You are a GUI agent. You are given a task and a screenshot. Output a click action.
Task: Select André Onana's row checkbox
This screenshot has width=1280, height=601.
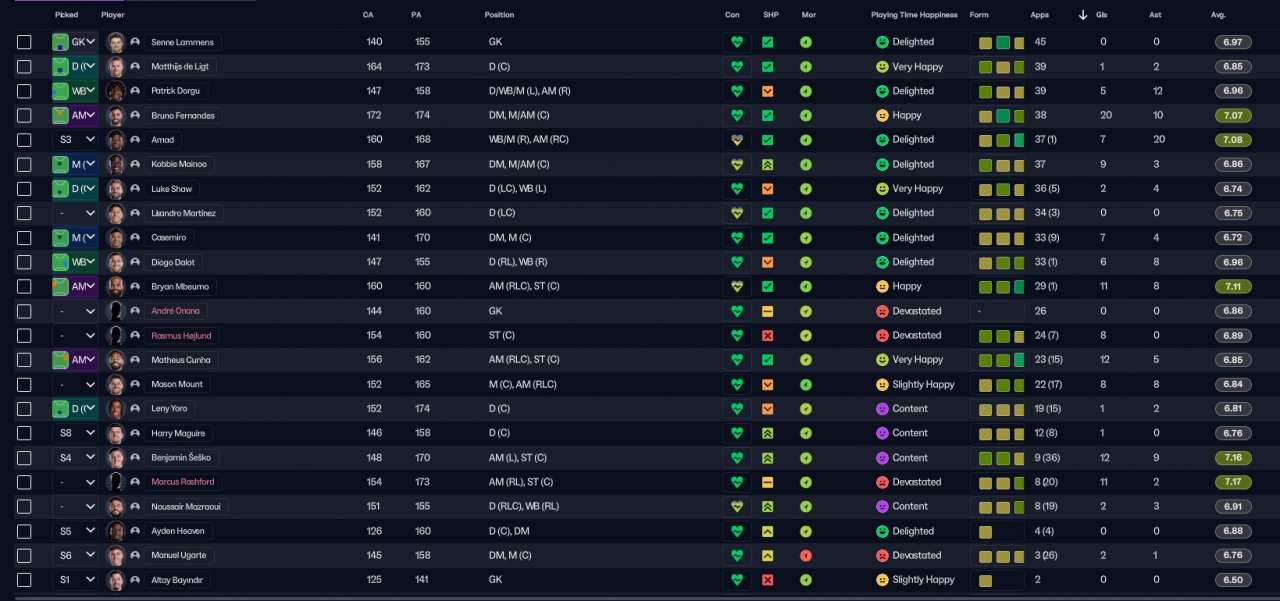[24, 311]
